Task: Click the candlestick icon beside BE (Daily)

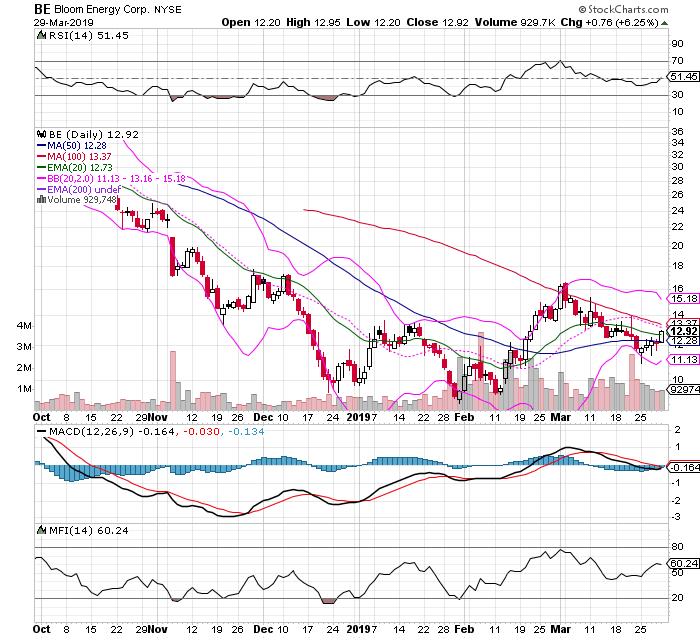Action: click(42, 134)
